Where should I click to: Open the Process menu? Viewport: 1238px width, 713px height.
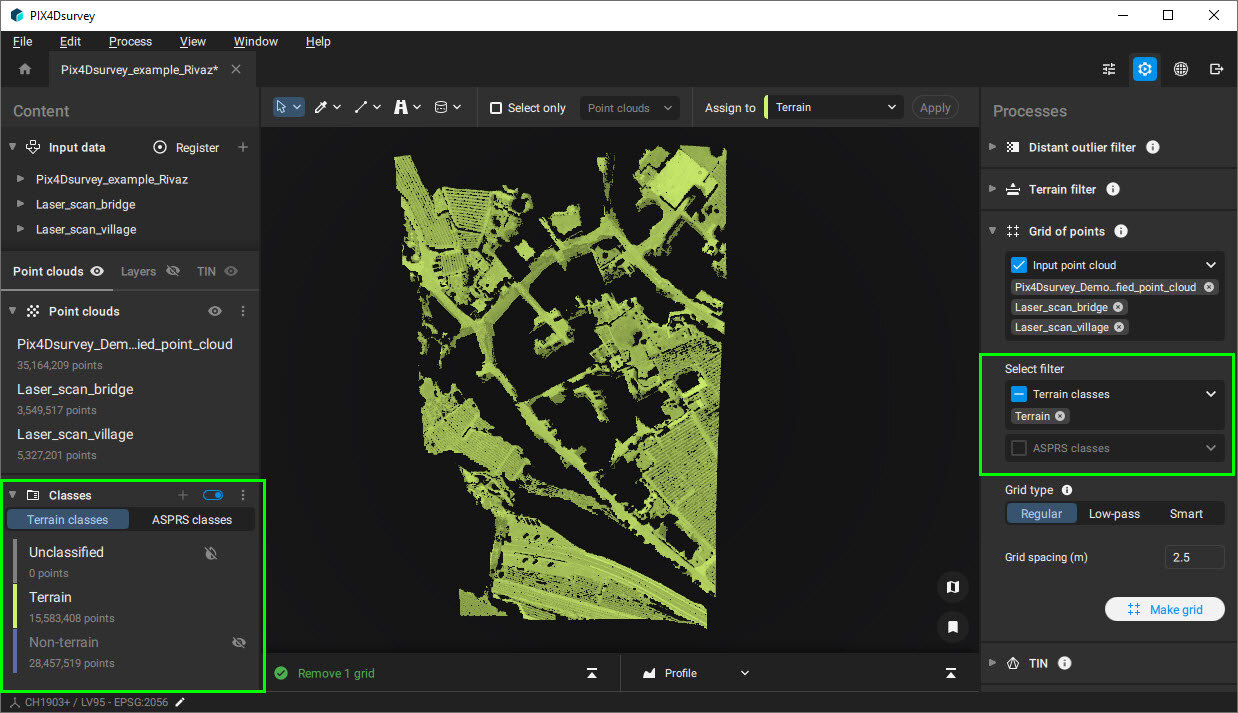130,41
